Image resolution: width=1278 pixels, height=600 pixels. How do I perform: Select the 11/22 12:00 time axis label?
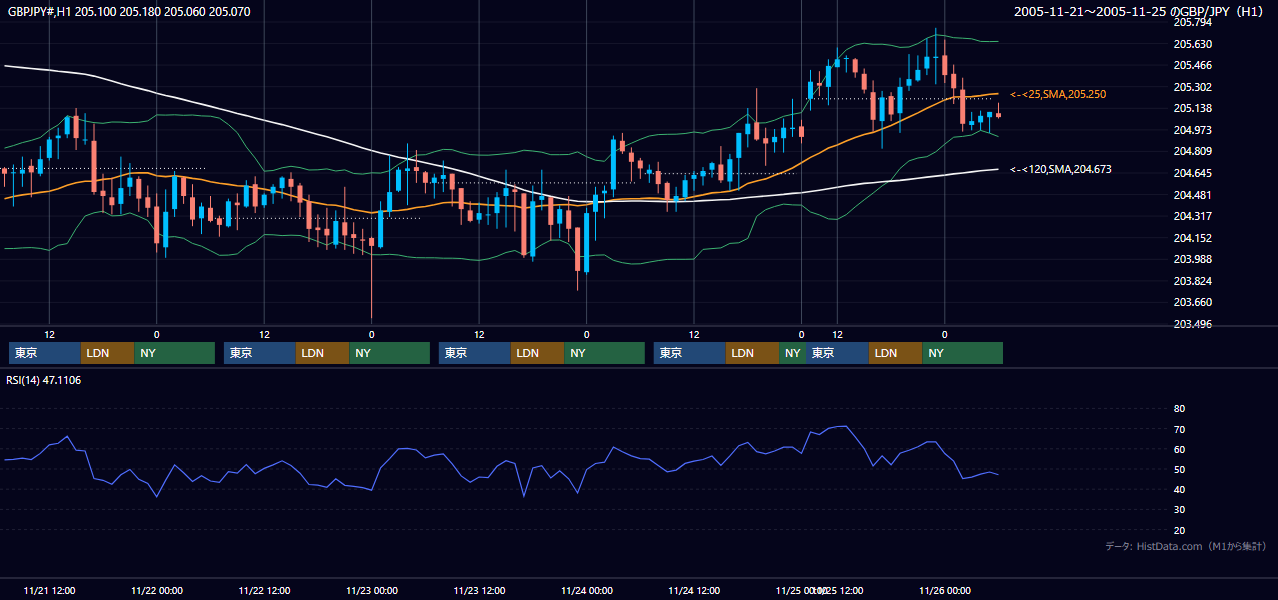[x=264, y=591]
